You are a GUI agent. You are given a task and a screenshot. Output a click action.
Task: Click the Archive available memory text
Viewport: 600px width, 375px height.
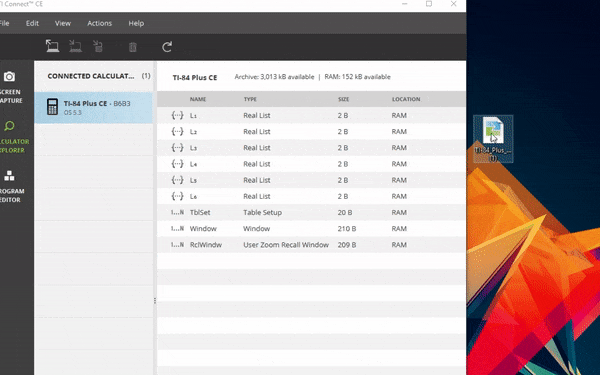tap(274, 77)
